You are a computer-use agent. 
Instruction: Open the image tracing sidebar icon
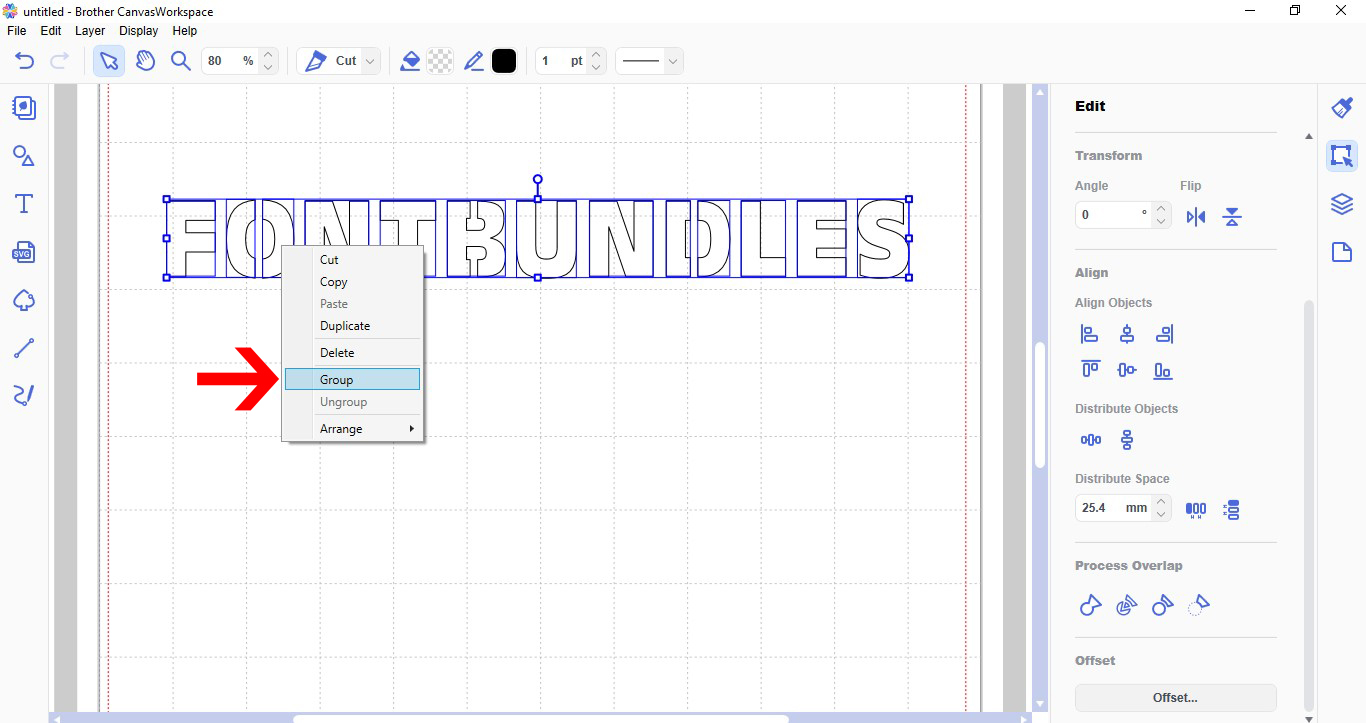pyautogui.click(x=24, y=300)
